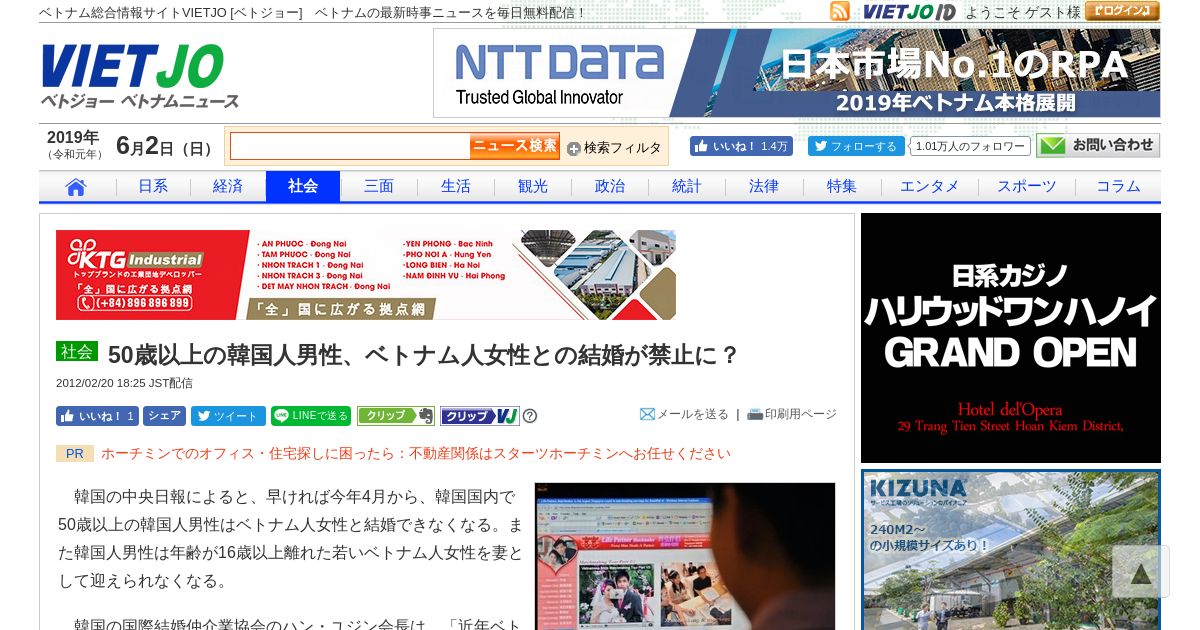Click the 6月2日（日） date text
Viewport: 1200px width, 630px height.
click(x=165, y=147)
